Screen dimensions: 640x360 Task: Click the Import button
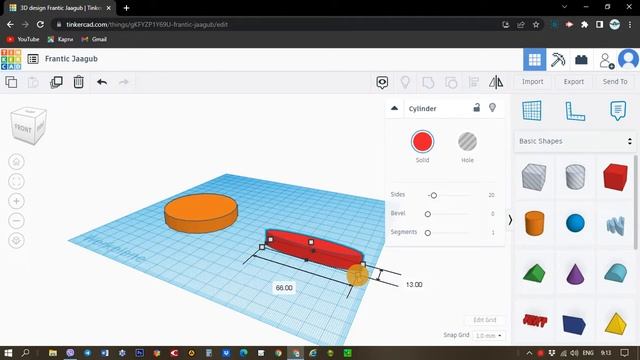coord(532,82)
